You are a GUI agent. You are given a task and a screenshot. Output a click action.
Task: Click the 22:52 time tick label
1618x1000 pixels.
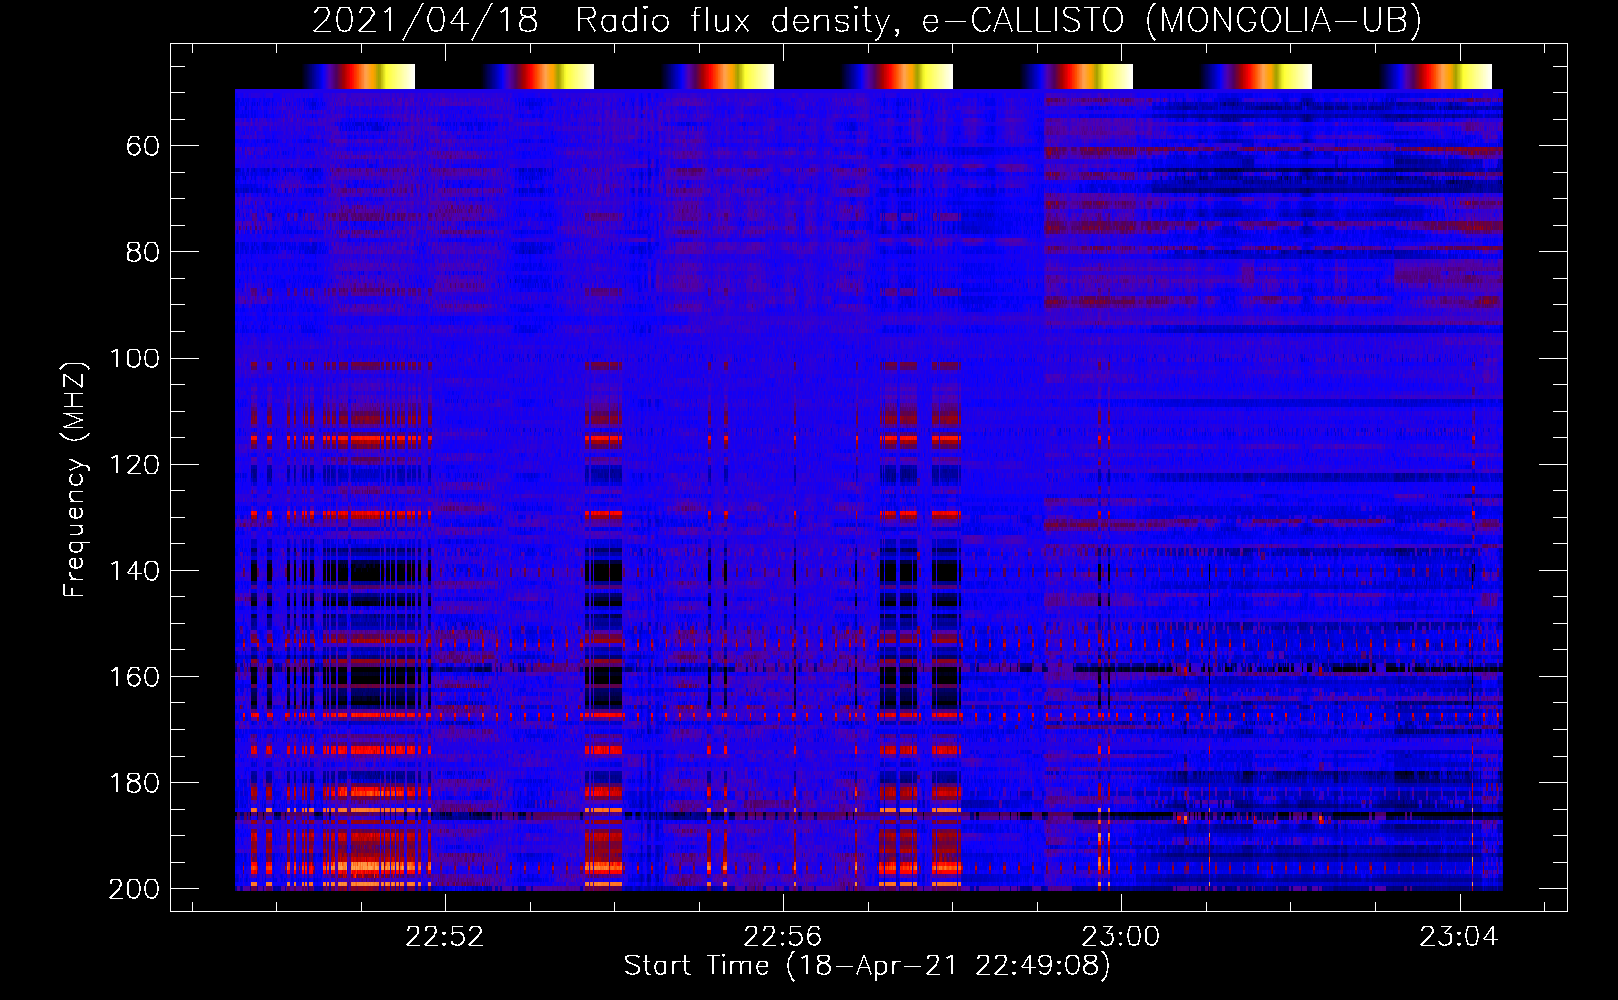click(444, 937)
